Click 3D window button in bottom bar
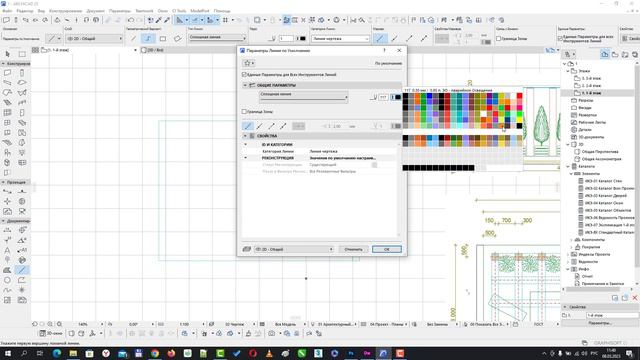The width and height of the screenshot is (640, 360). [x=51, y=333]
